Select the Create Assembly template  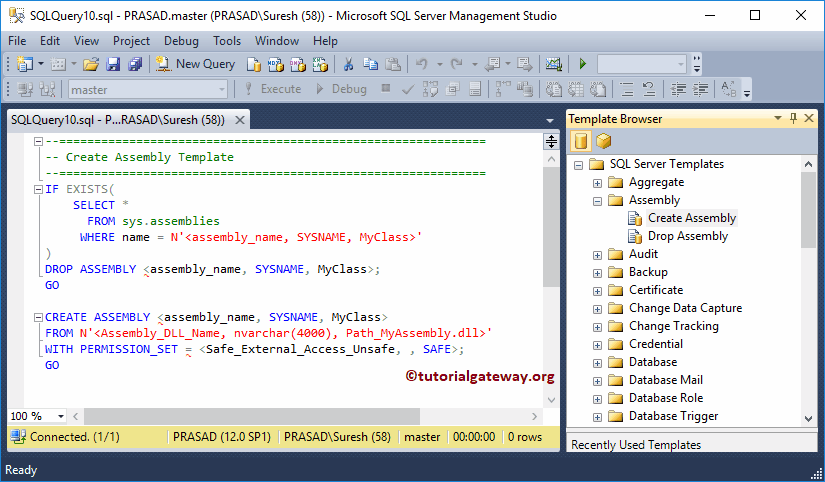(x=692, y=218)
